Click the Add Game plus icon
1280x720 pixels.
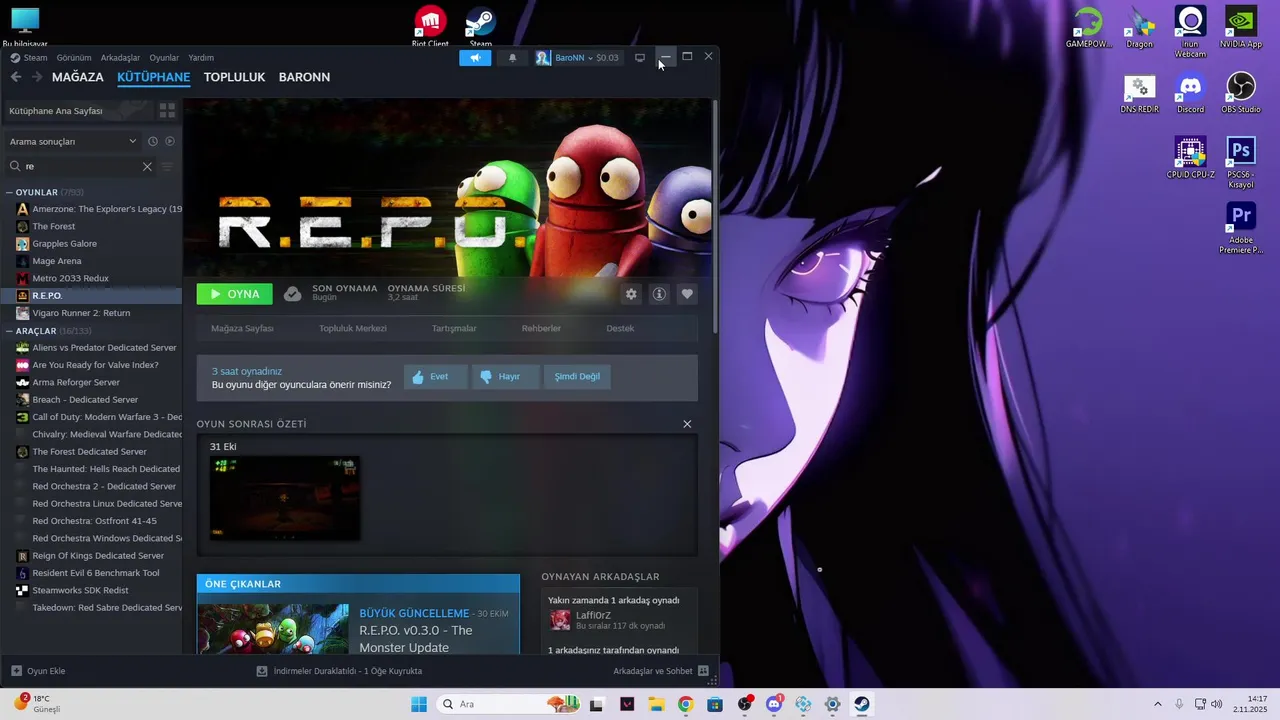(x=16, y=671)
